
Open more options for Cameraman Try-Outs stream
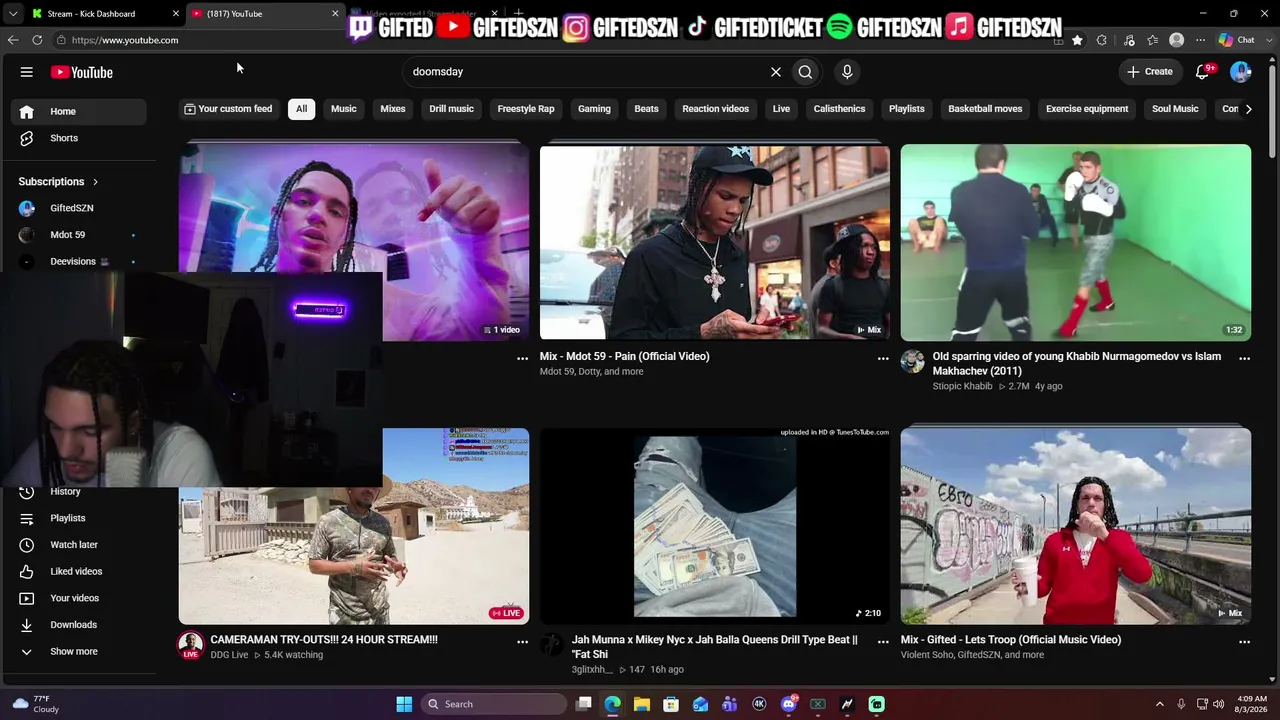522,642
